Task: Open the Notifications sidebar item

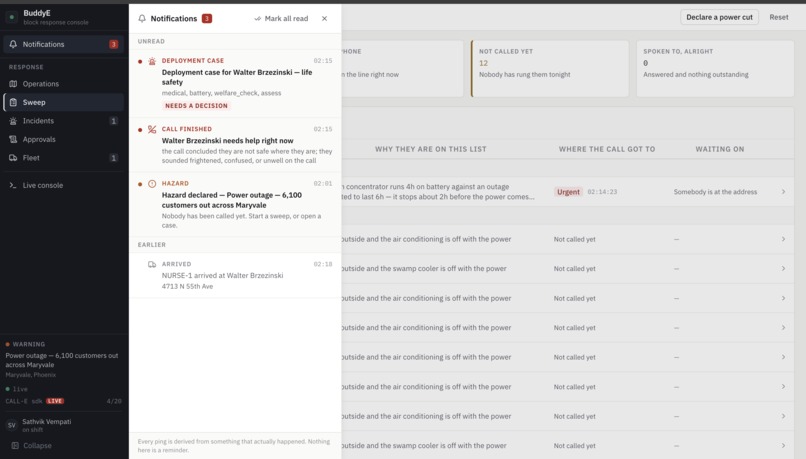Action: [x=64, y=44]
